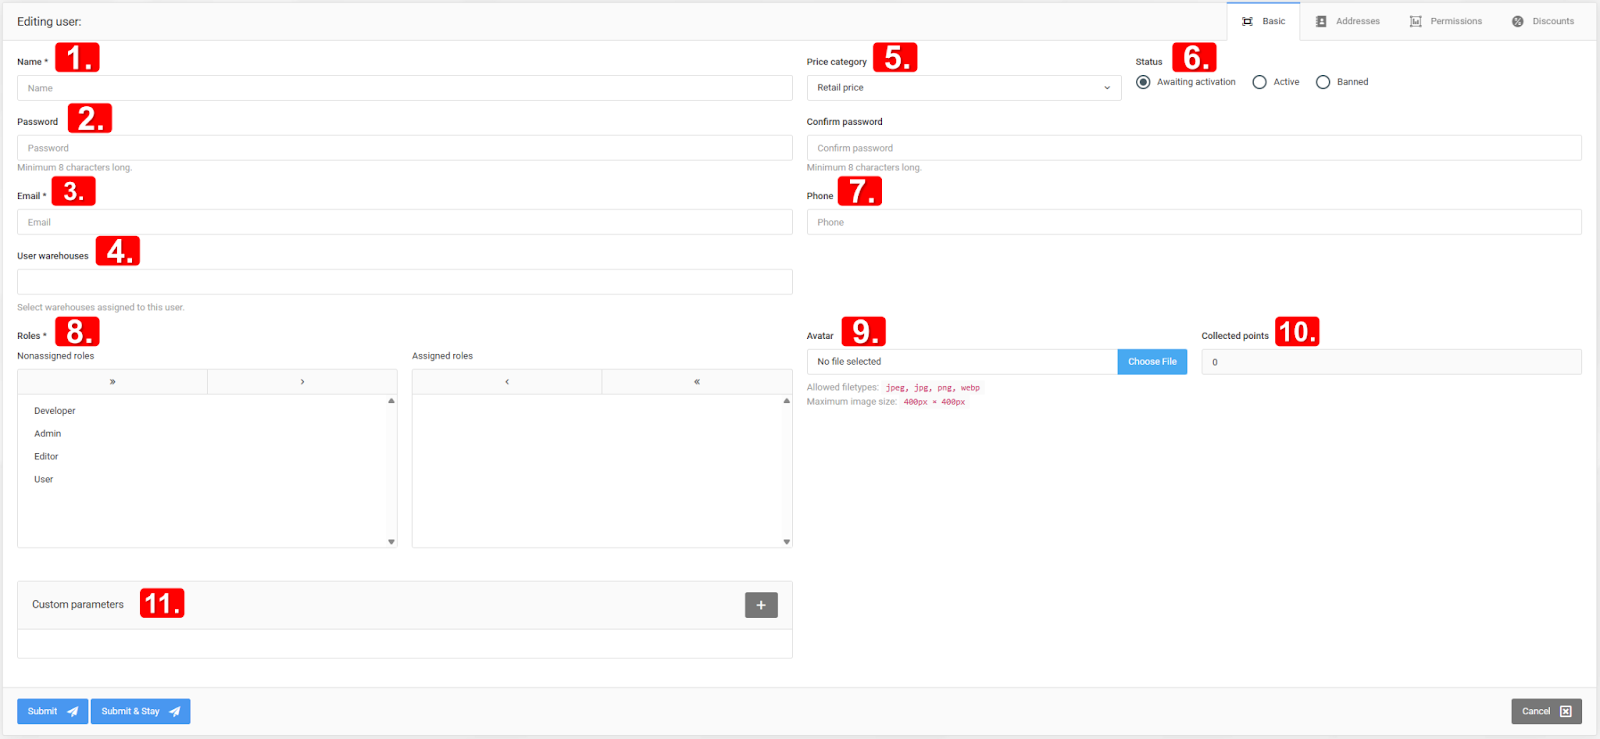Move selected role to assigned with single-right arrow

[x=302, y=382]
